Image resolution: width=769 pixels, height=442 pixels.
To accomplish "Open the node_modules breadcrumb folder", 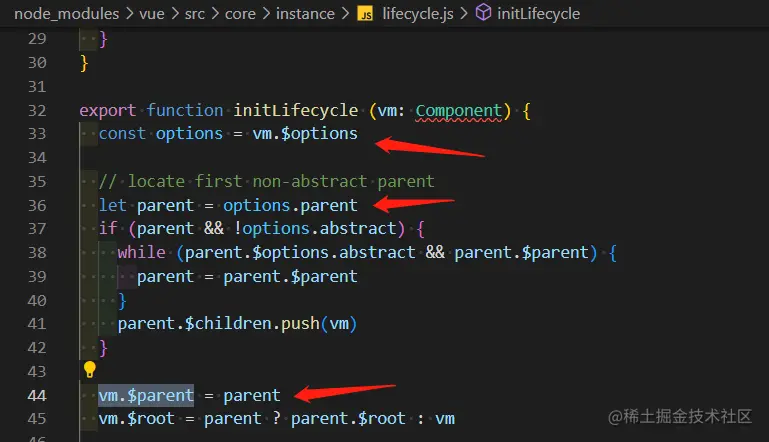I will click(62, 14).
